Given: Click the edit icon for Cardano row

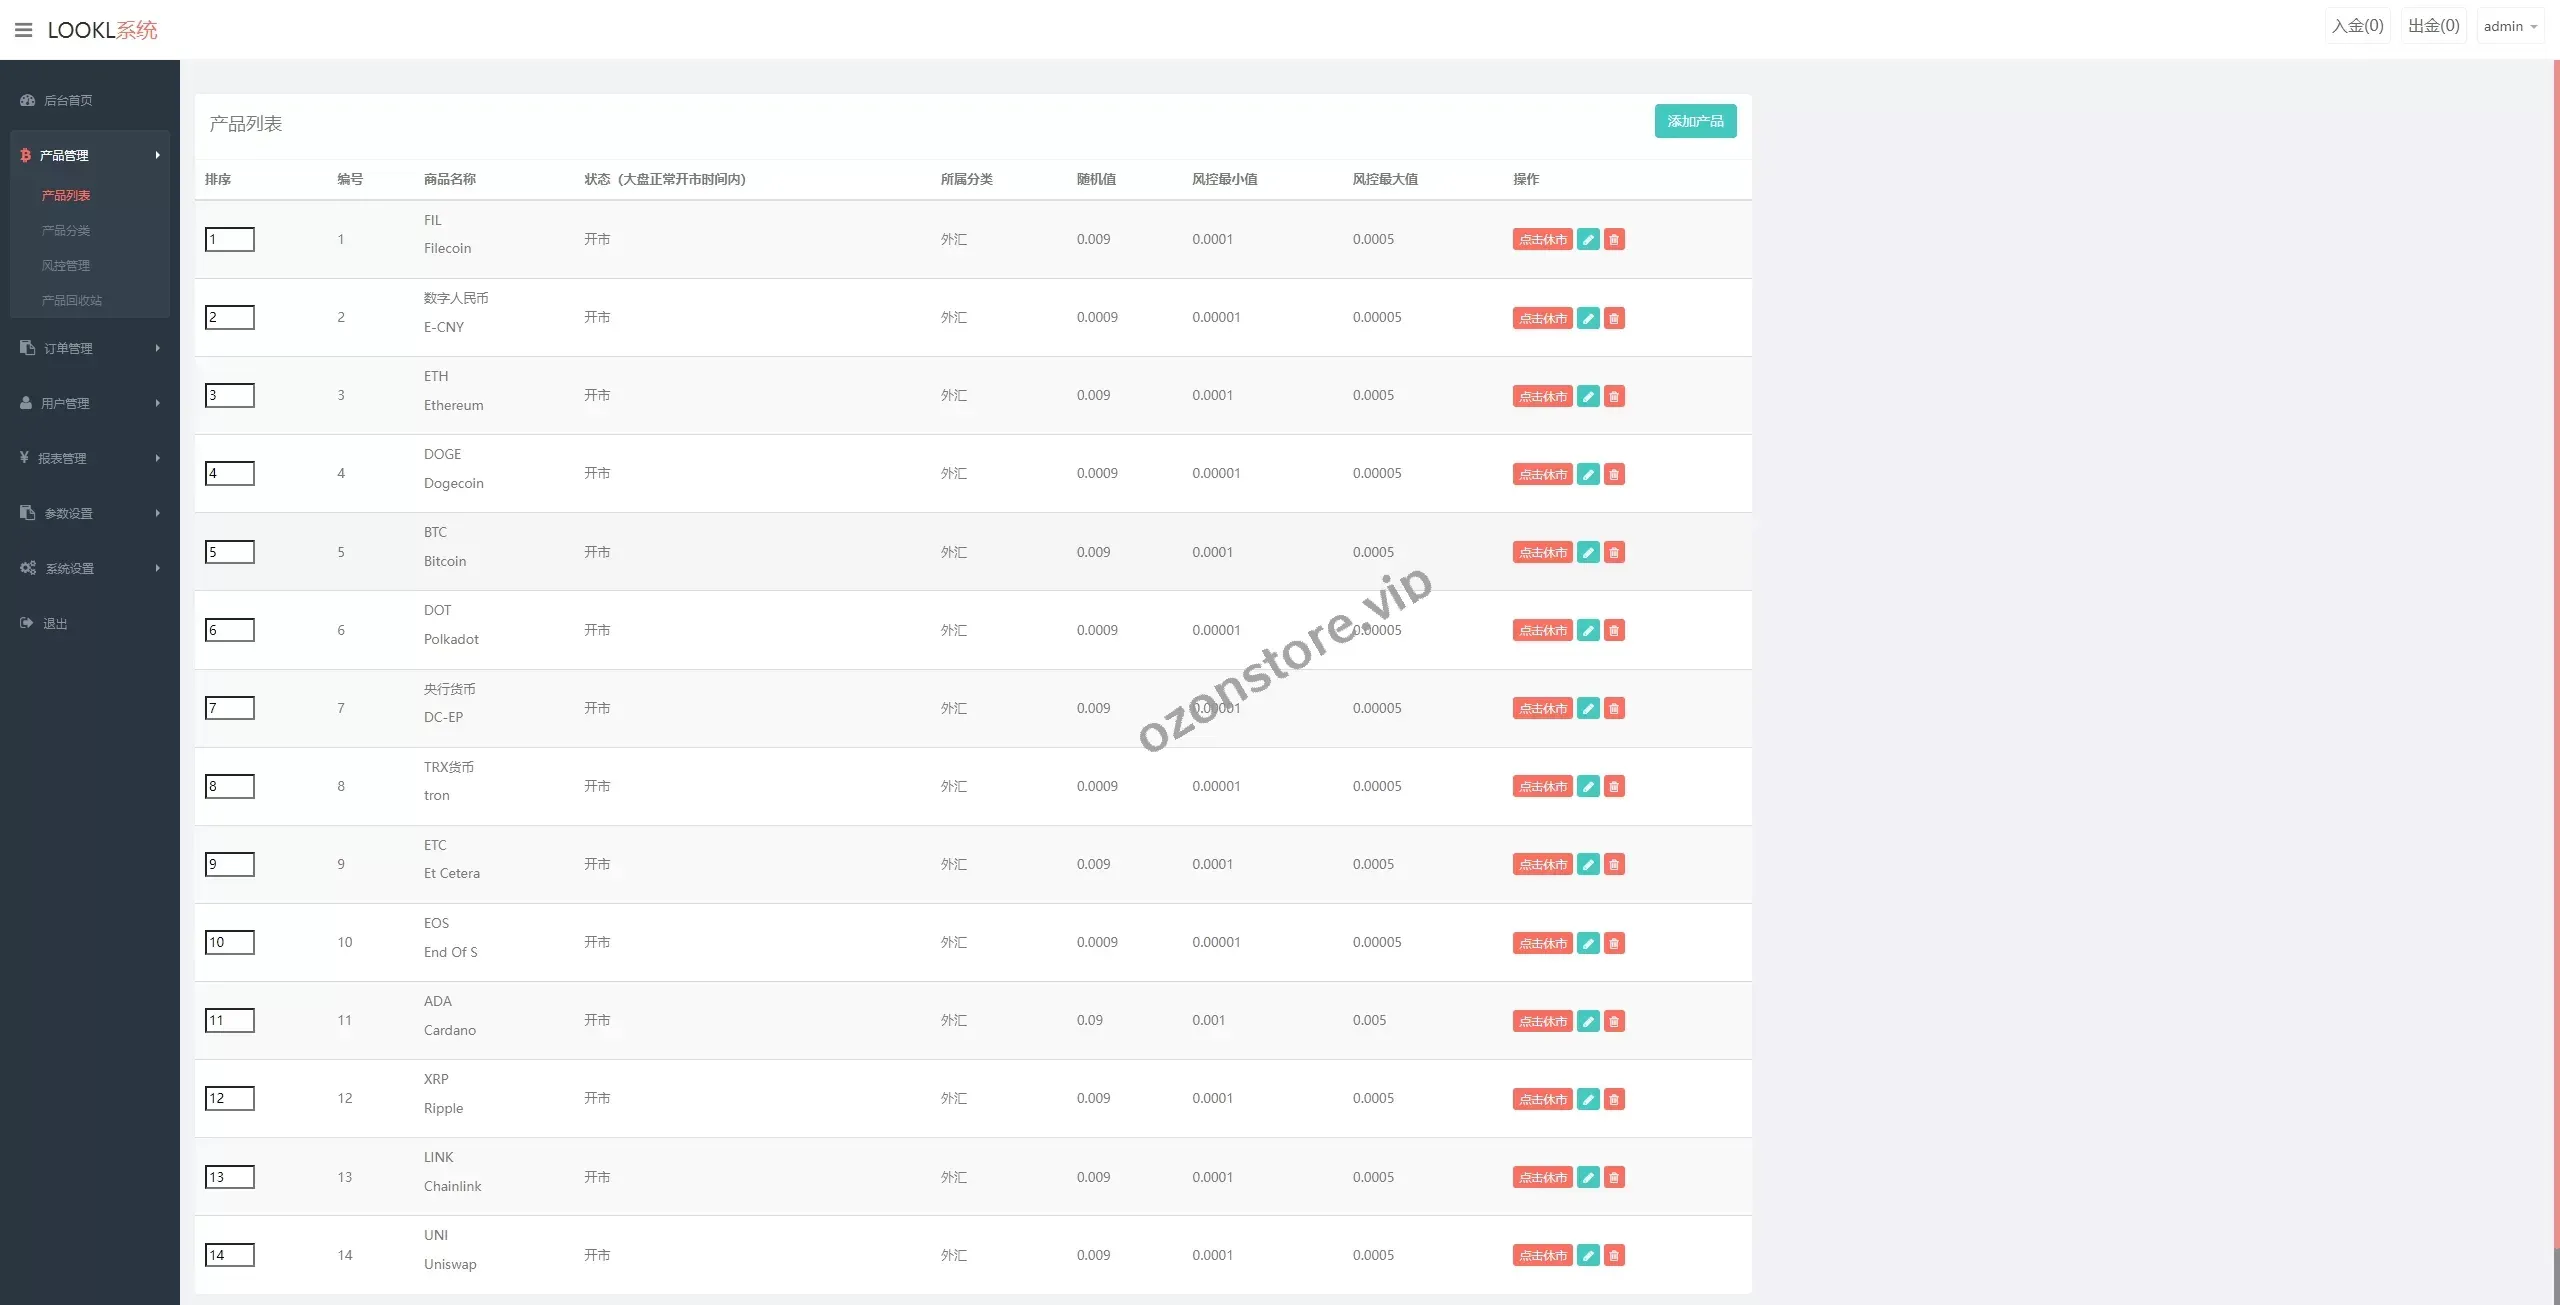Looking at the screenshot, I should click(x=1588, y=1021).
